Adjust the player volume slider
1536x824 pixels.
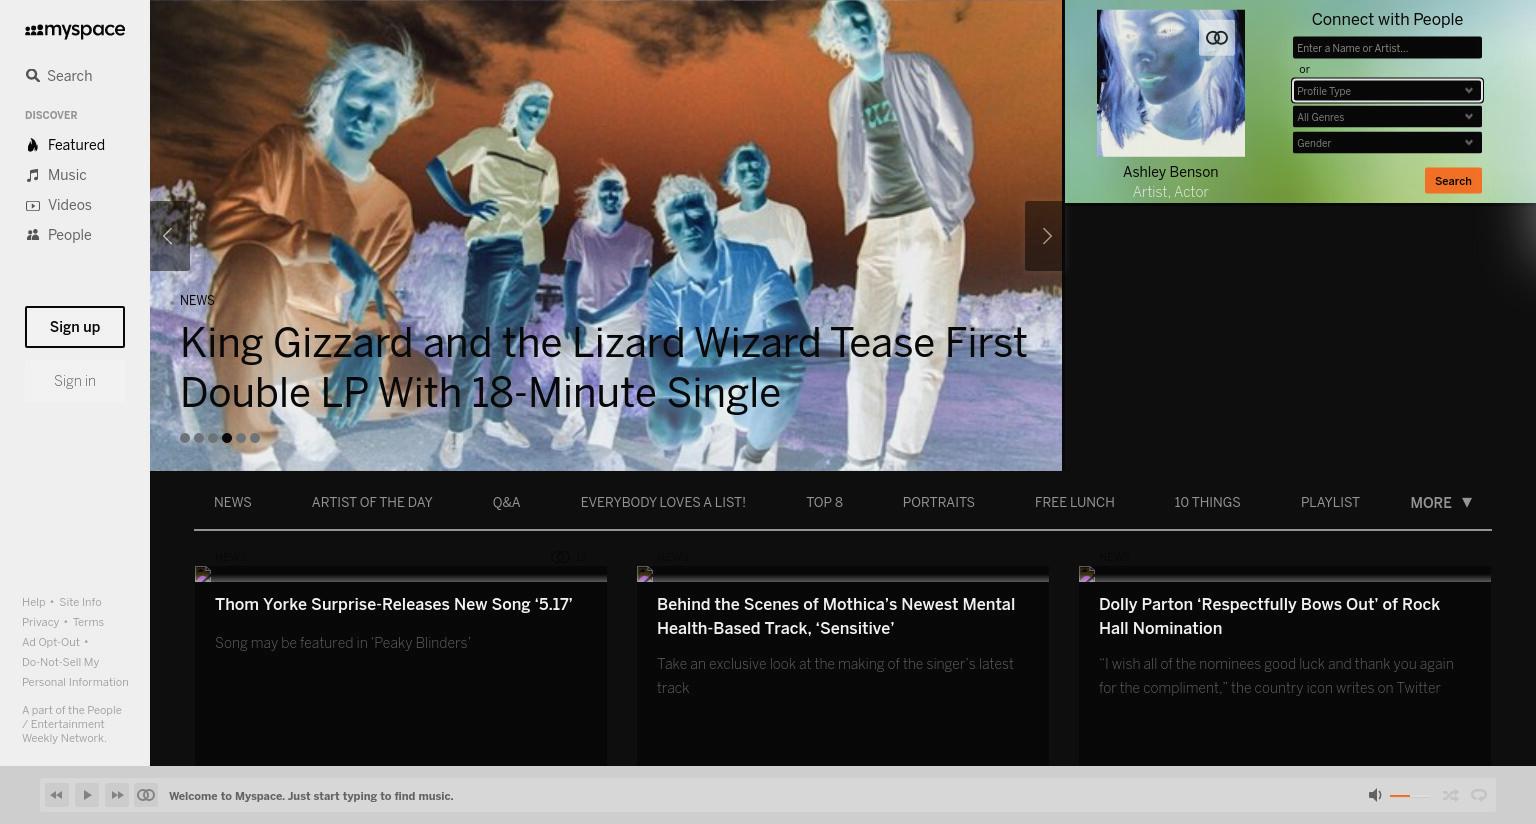point(1410,796)
